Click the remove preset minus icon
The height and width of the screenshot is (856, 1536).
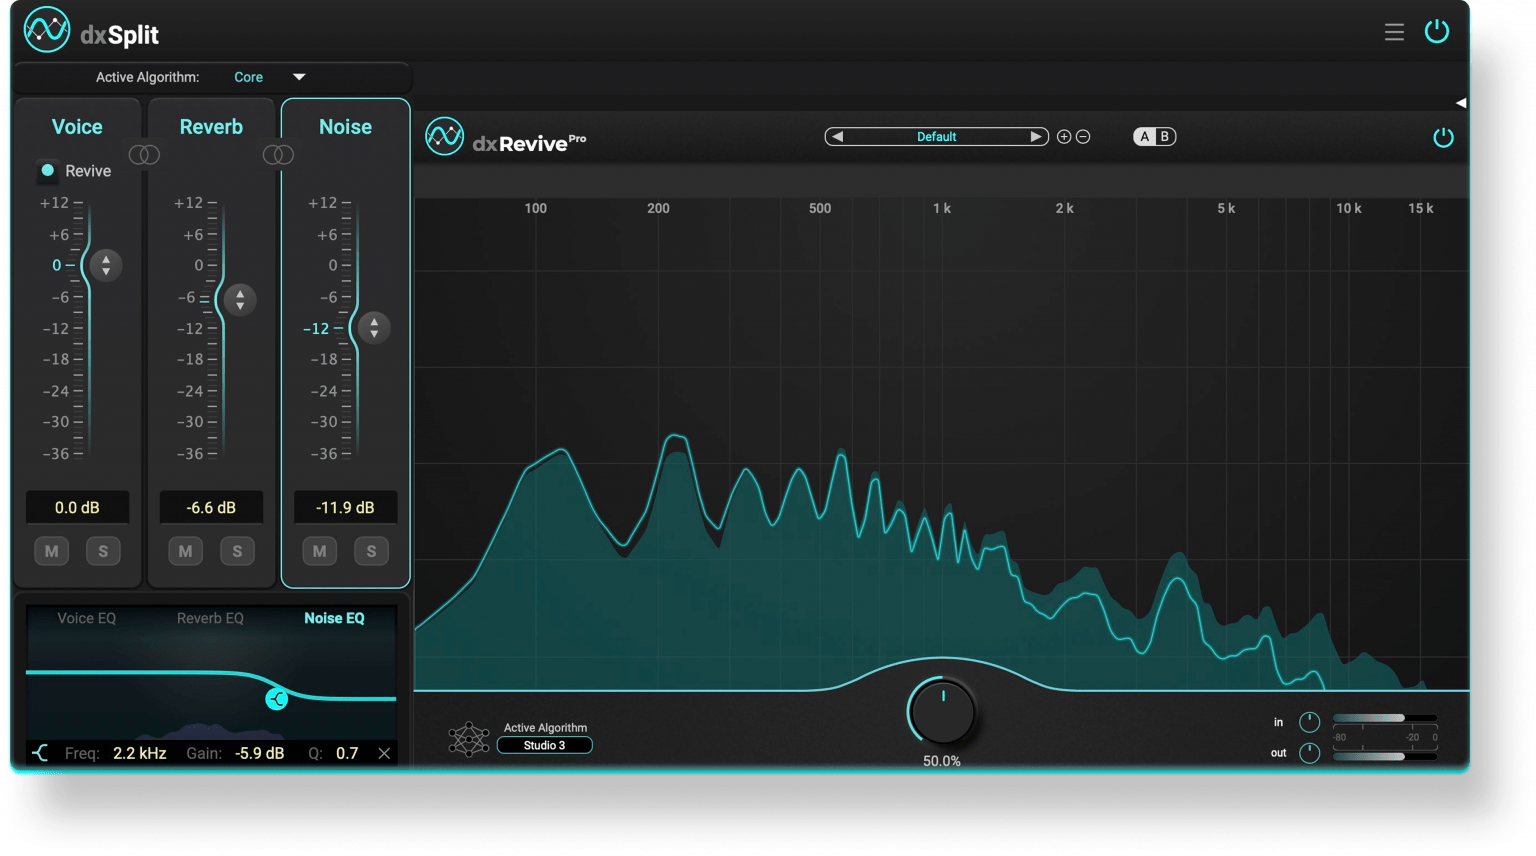tap(1083, 137)
